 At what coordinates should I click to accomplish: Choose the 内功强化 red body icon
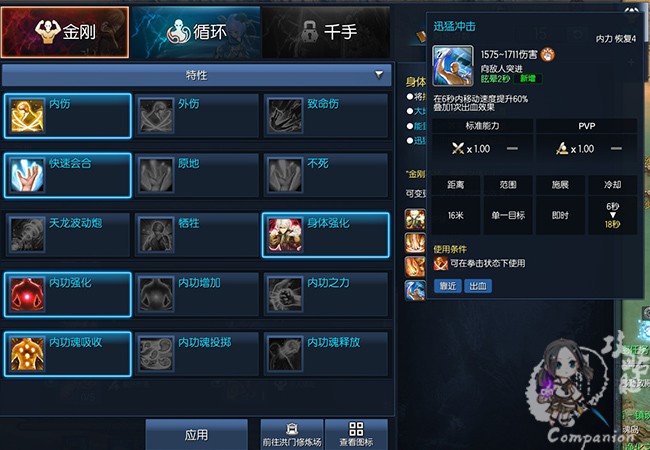tap(27, 295)
